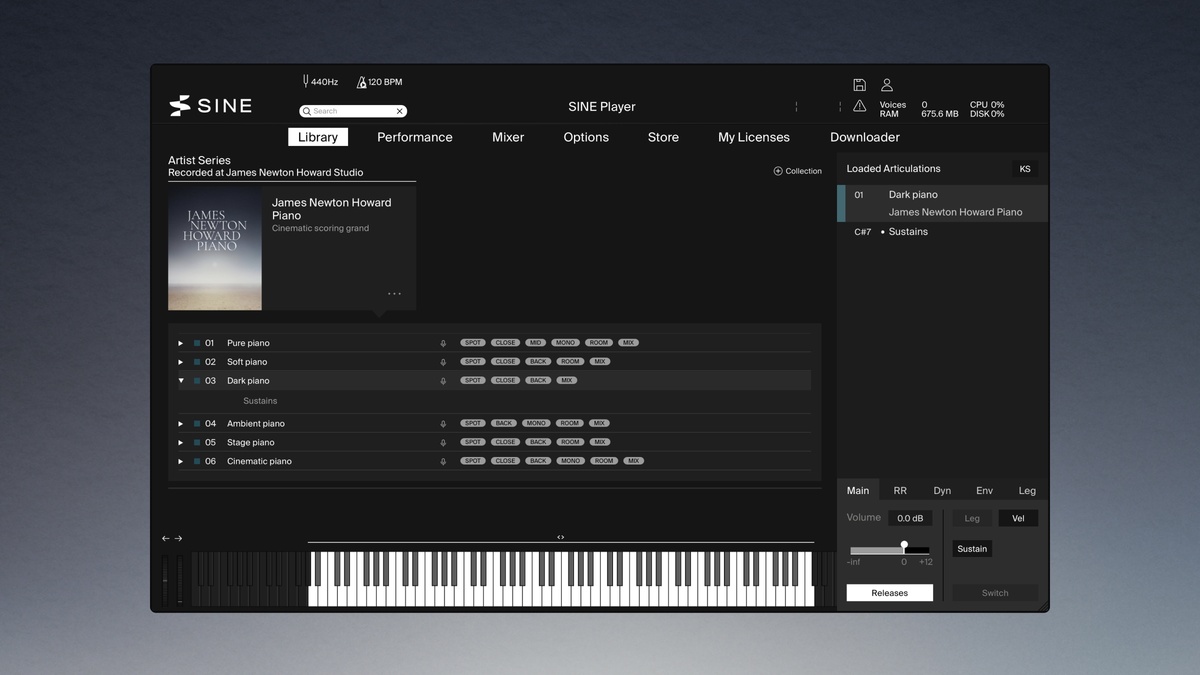Click the square icon for Cinematic piano
The image size is (1200, 675).
click(x=197, y=461)
